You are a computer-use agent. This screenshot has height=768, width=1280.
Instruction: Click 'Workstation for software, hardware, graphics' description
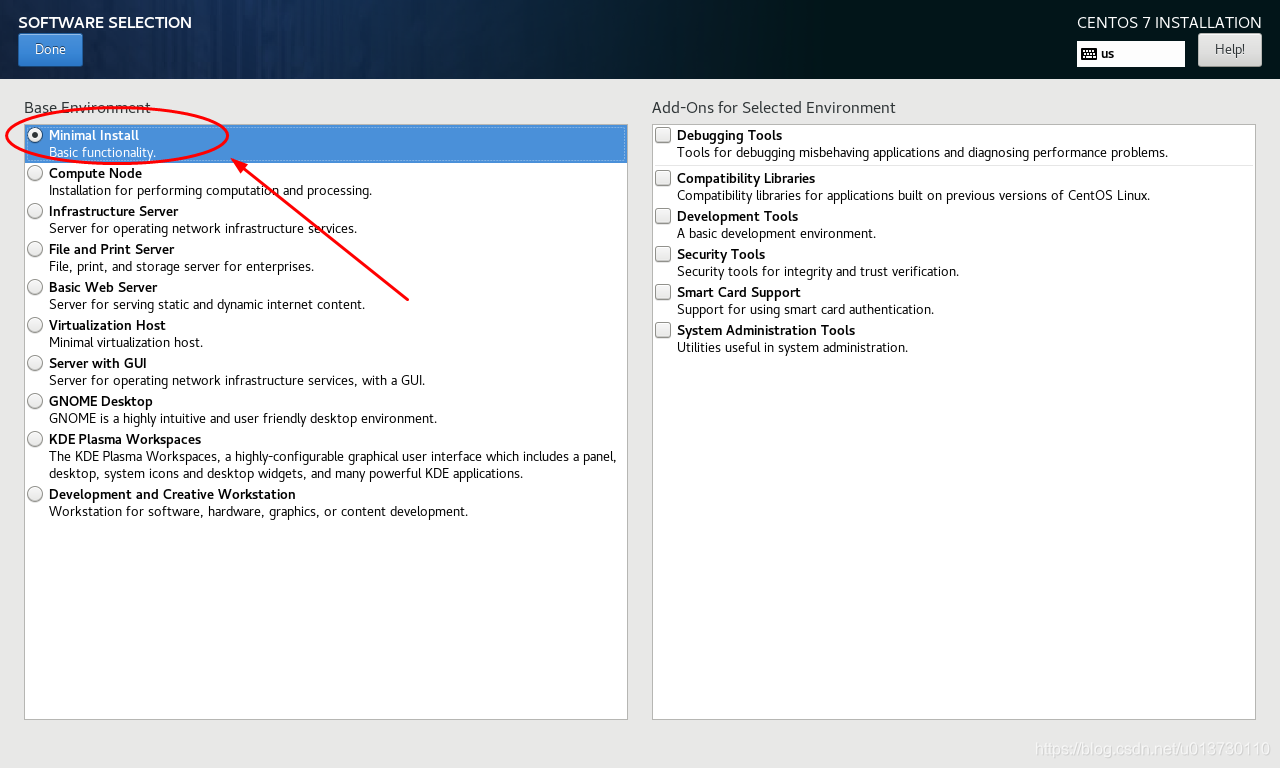pyautogui.click(x=258, y=511)
